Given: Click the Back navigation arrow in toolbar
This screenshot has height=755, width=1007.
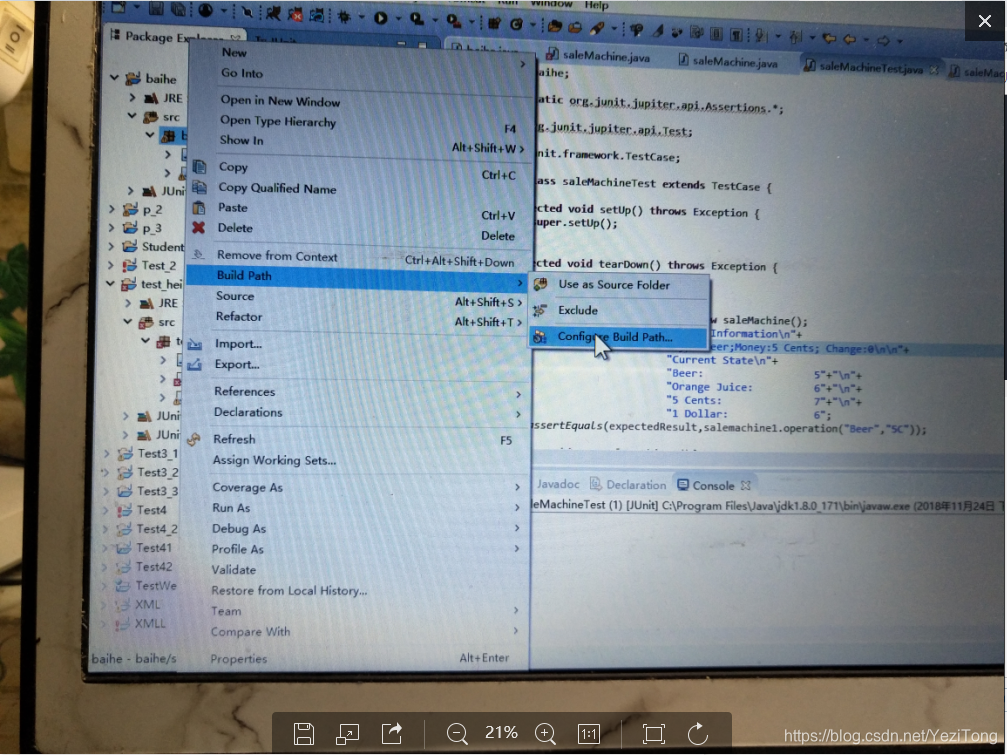Looking at the screenshot, I should pos(849,39).
